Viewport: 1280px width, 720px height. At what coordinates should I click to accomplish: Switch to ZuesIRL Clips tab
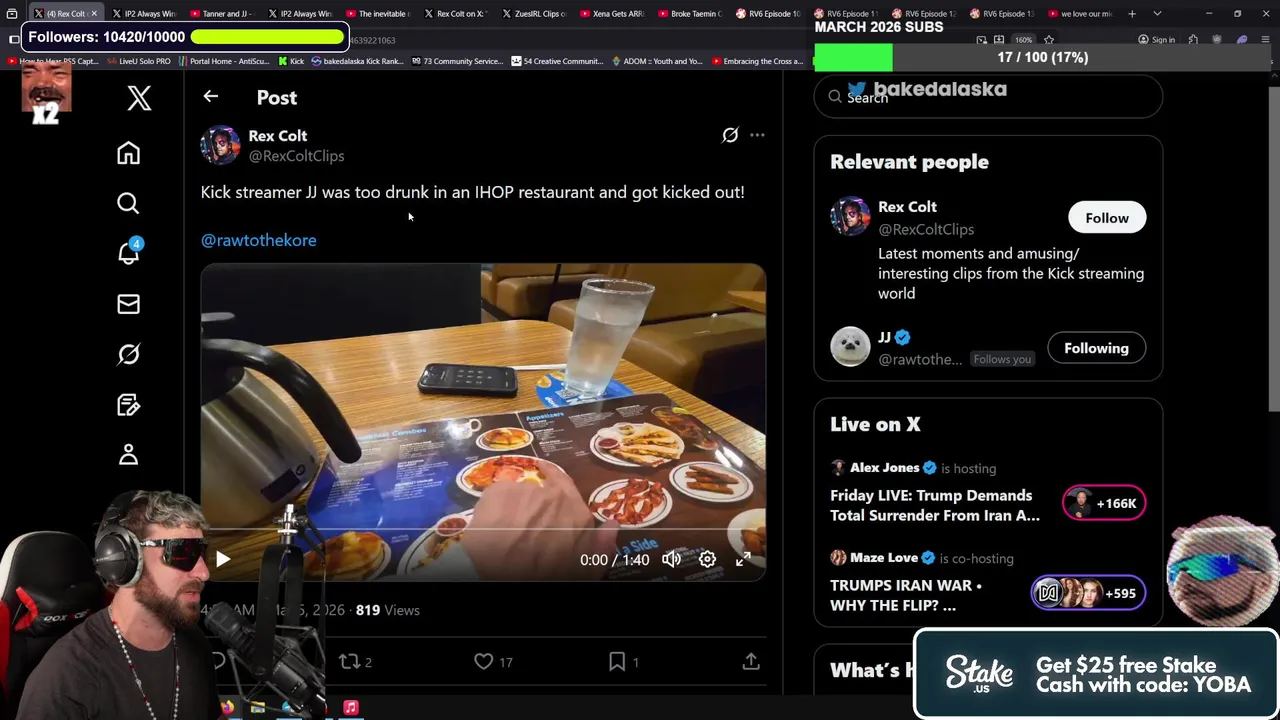pyautogui.click(x=537, y=14)
